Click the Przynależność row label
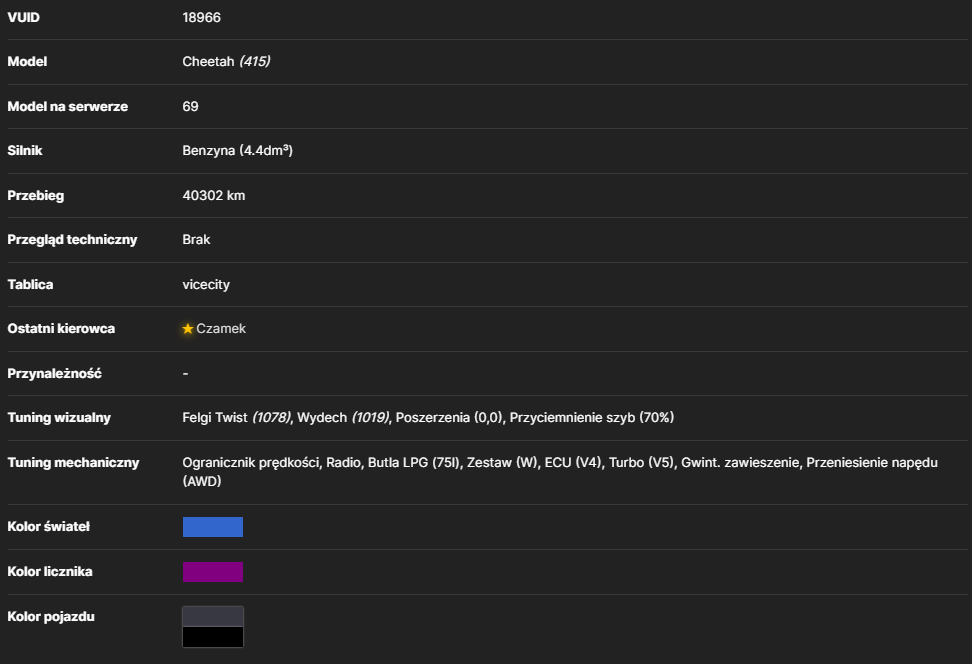972x664 pixels. (x=55, y=373)
